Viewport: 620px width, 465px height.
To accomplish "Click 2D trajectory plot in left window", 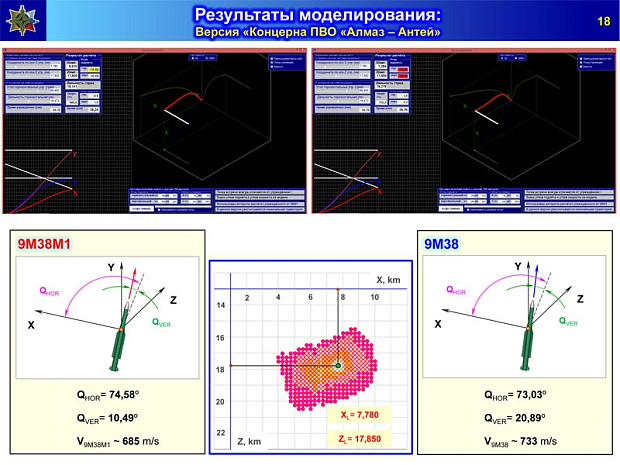I will coord(40,181).
